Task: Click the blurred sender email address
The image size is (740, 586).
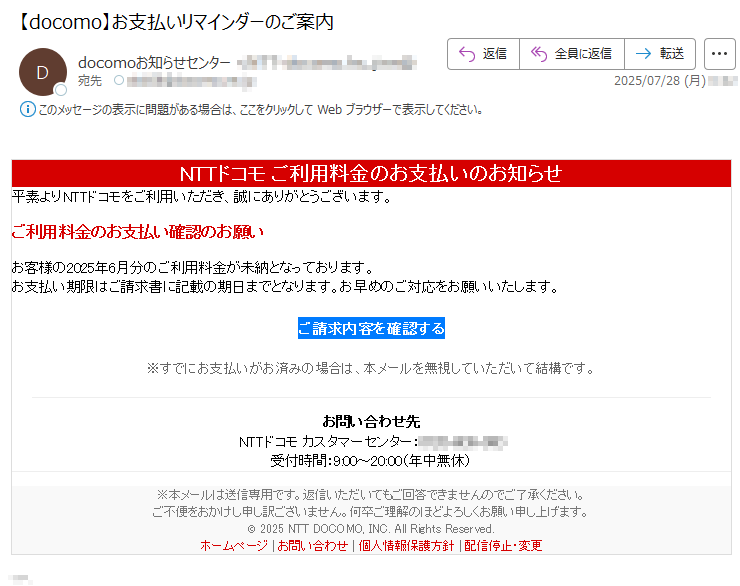Action: pyautogui.click(x=327, y=62)
